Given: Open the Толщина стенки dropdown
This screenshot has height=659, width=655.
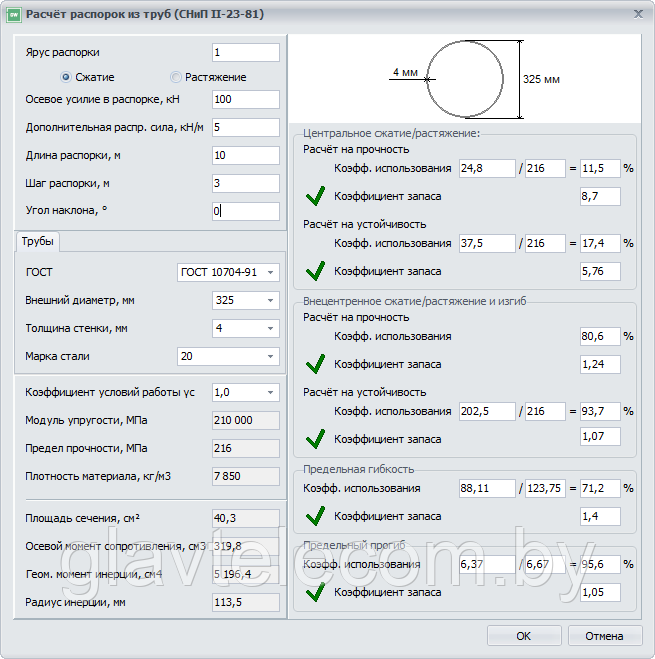Looking at the screenshot, I should 246,328.
